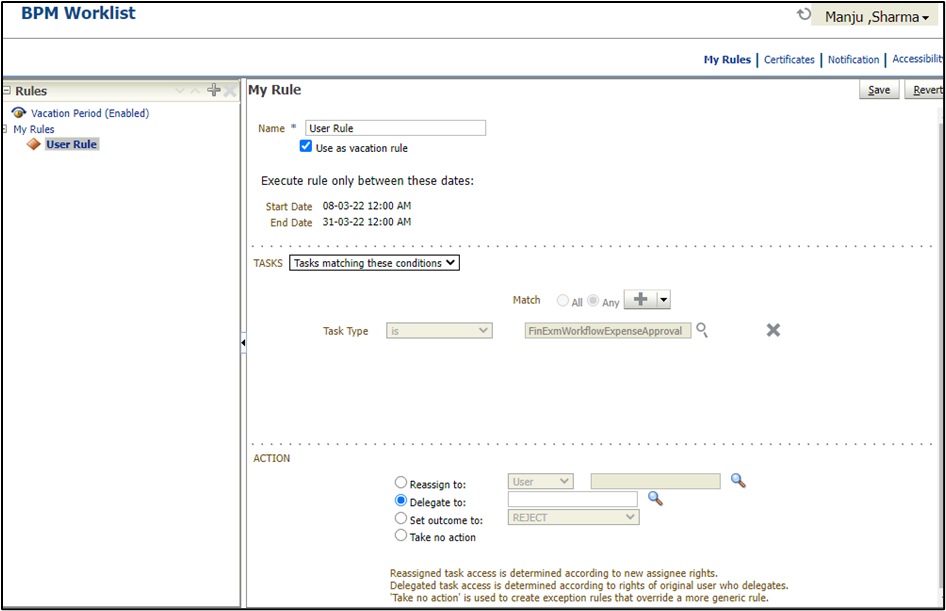Open the Reassign to User type dropdown
946x611 pixels.
541,481
